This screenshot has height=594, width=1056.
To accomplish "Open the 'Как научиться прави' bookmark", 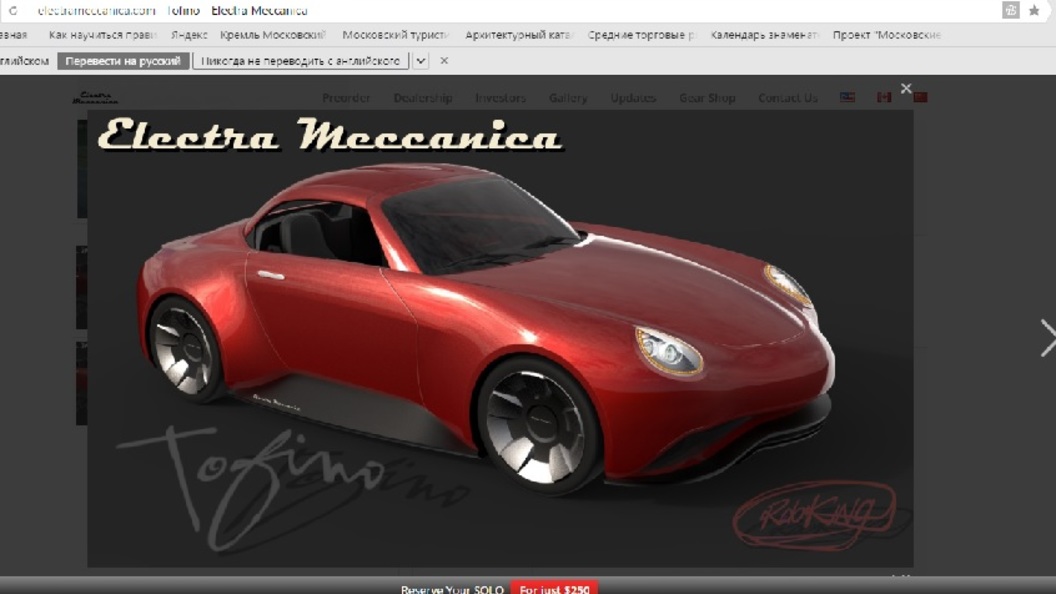I will (x=102, y=34).
